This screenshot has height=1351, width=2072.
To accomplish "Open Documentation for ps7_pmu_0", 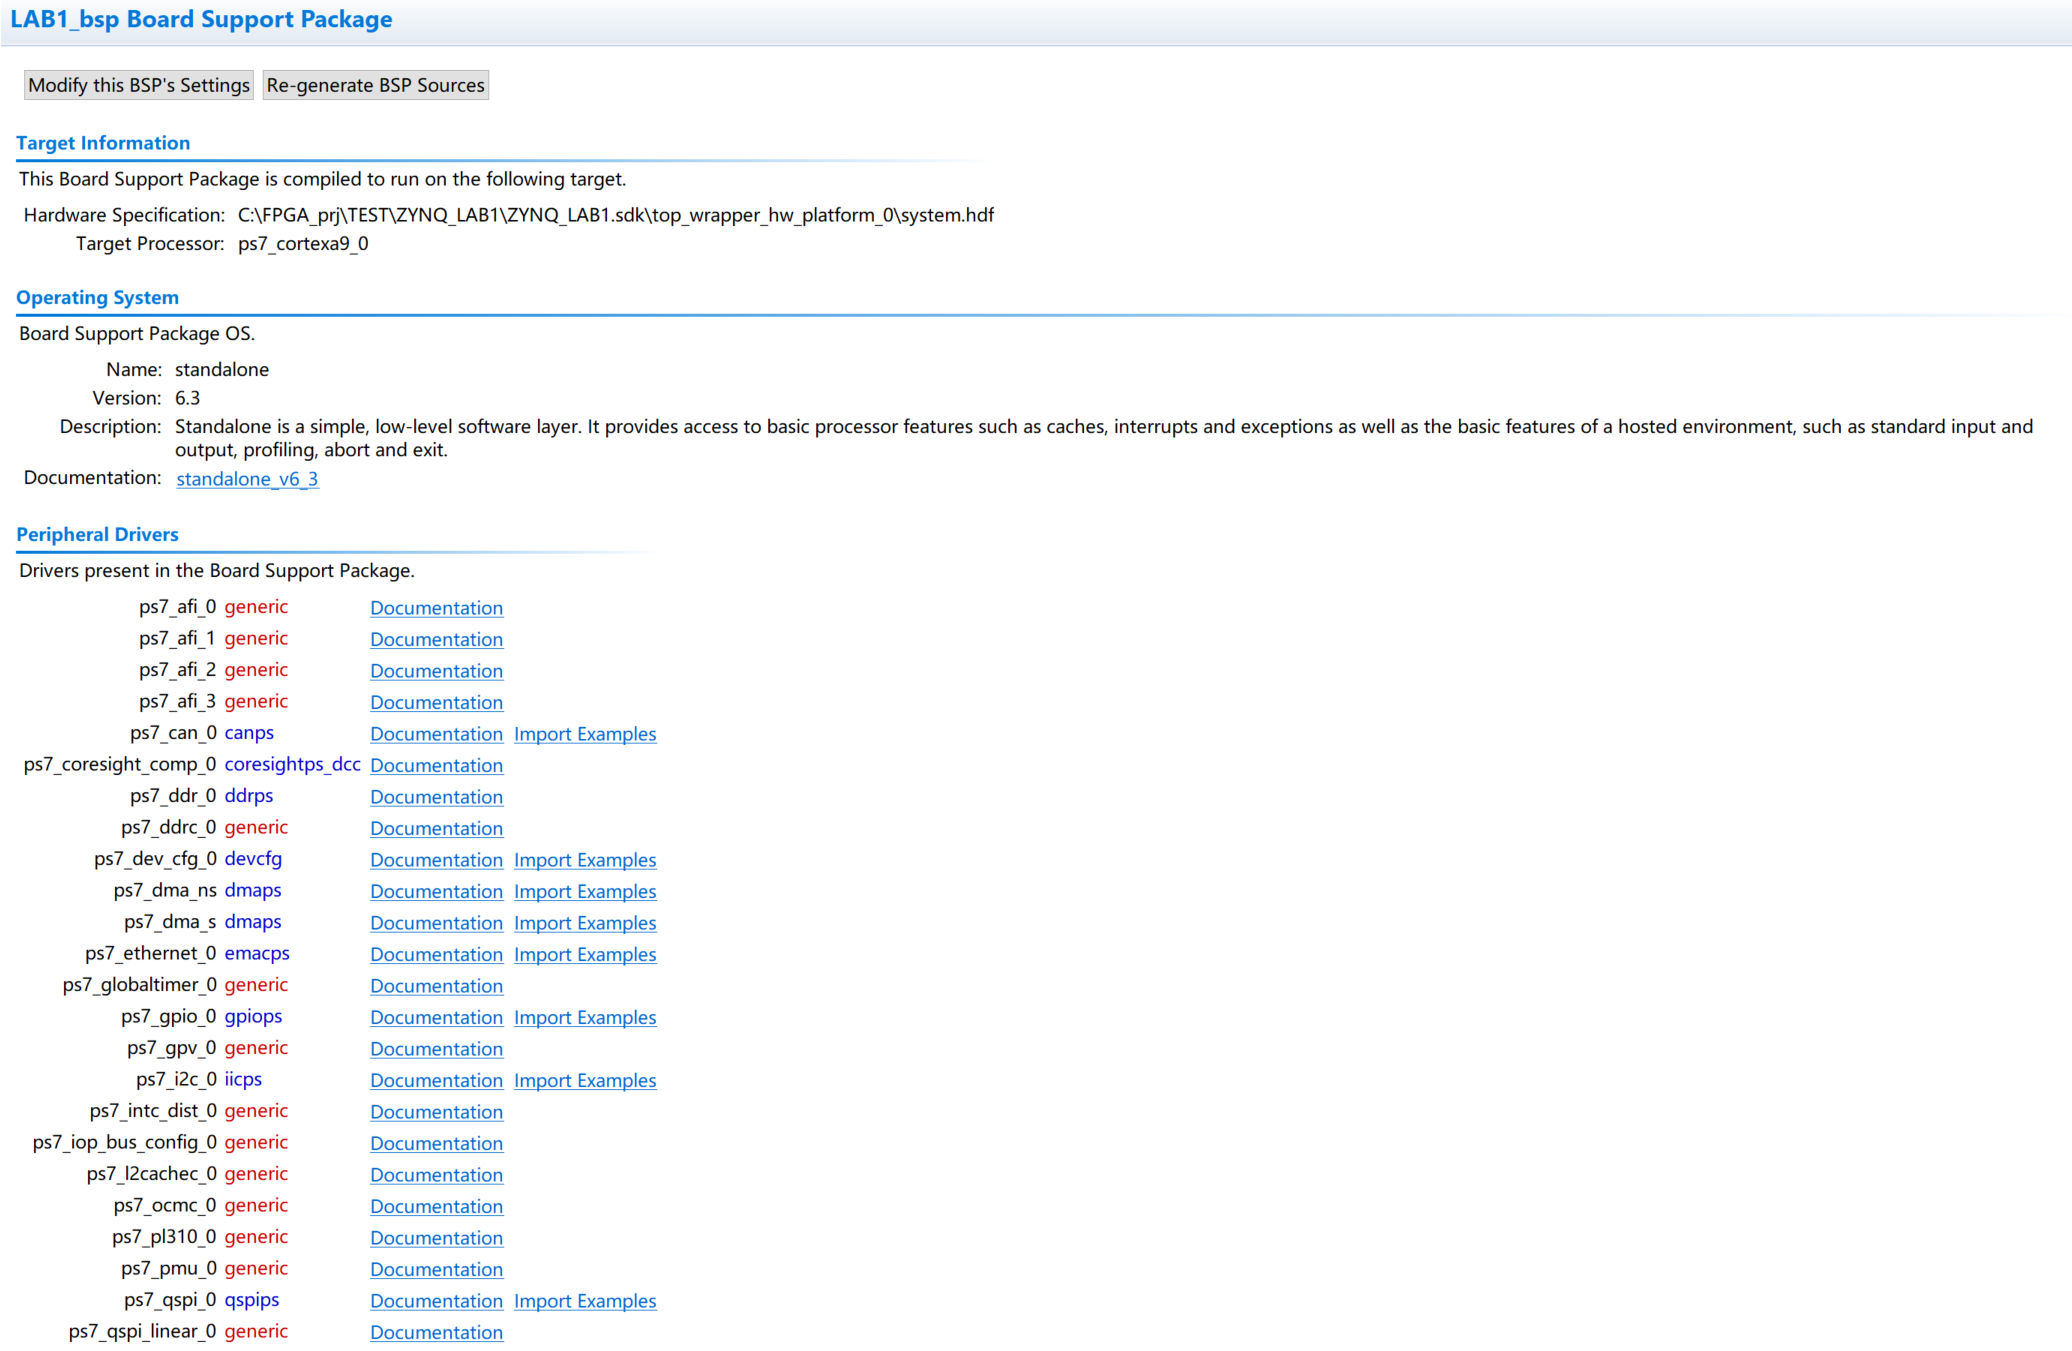I will click(x=436, y=1269).
